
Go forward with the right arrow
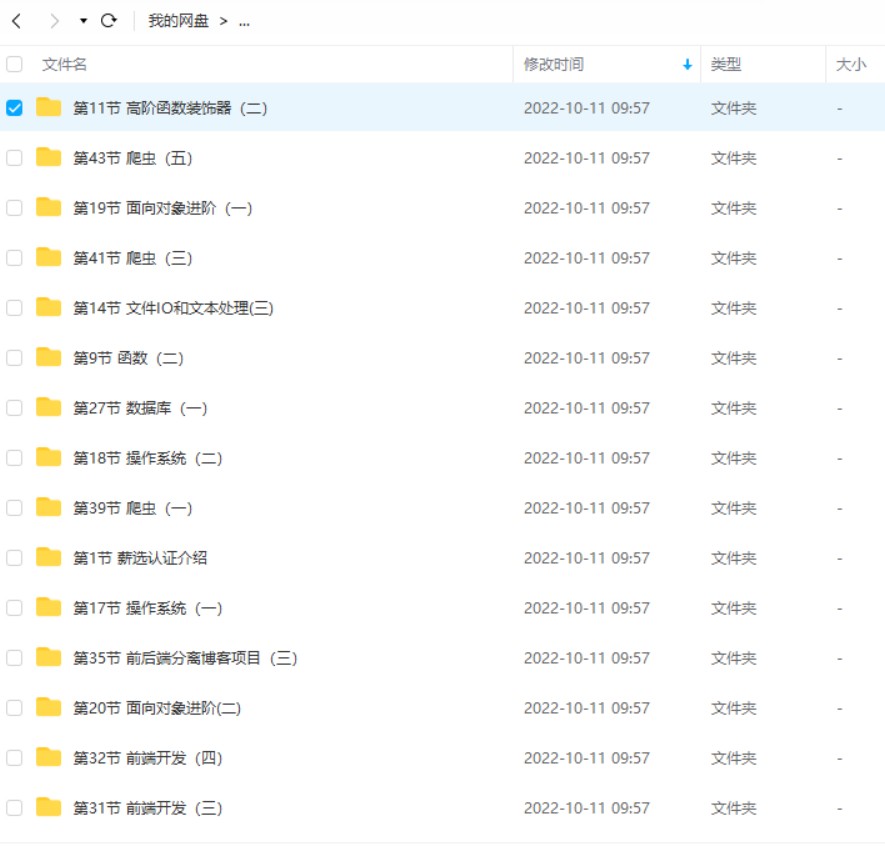tap(54, 21)
